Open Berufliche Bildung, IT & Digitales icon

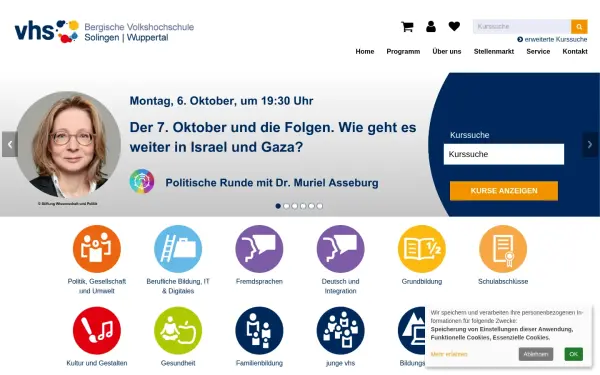178,249
